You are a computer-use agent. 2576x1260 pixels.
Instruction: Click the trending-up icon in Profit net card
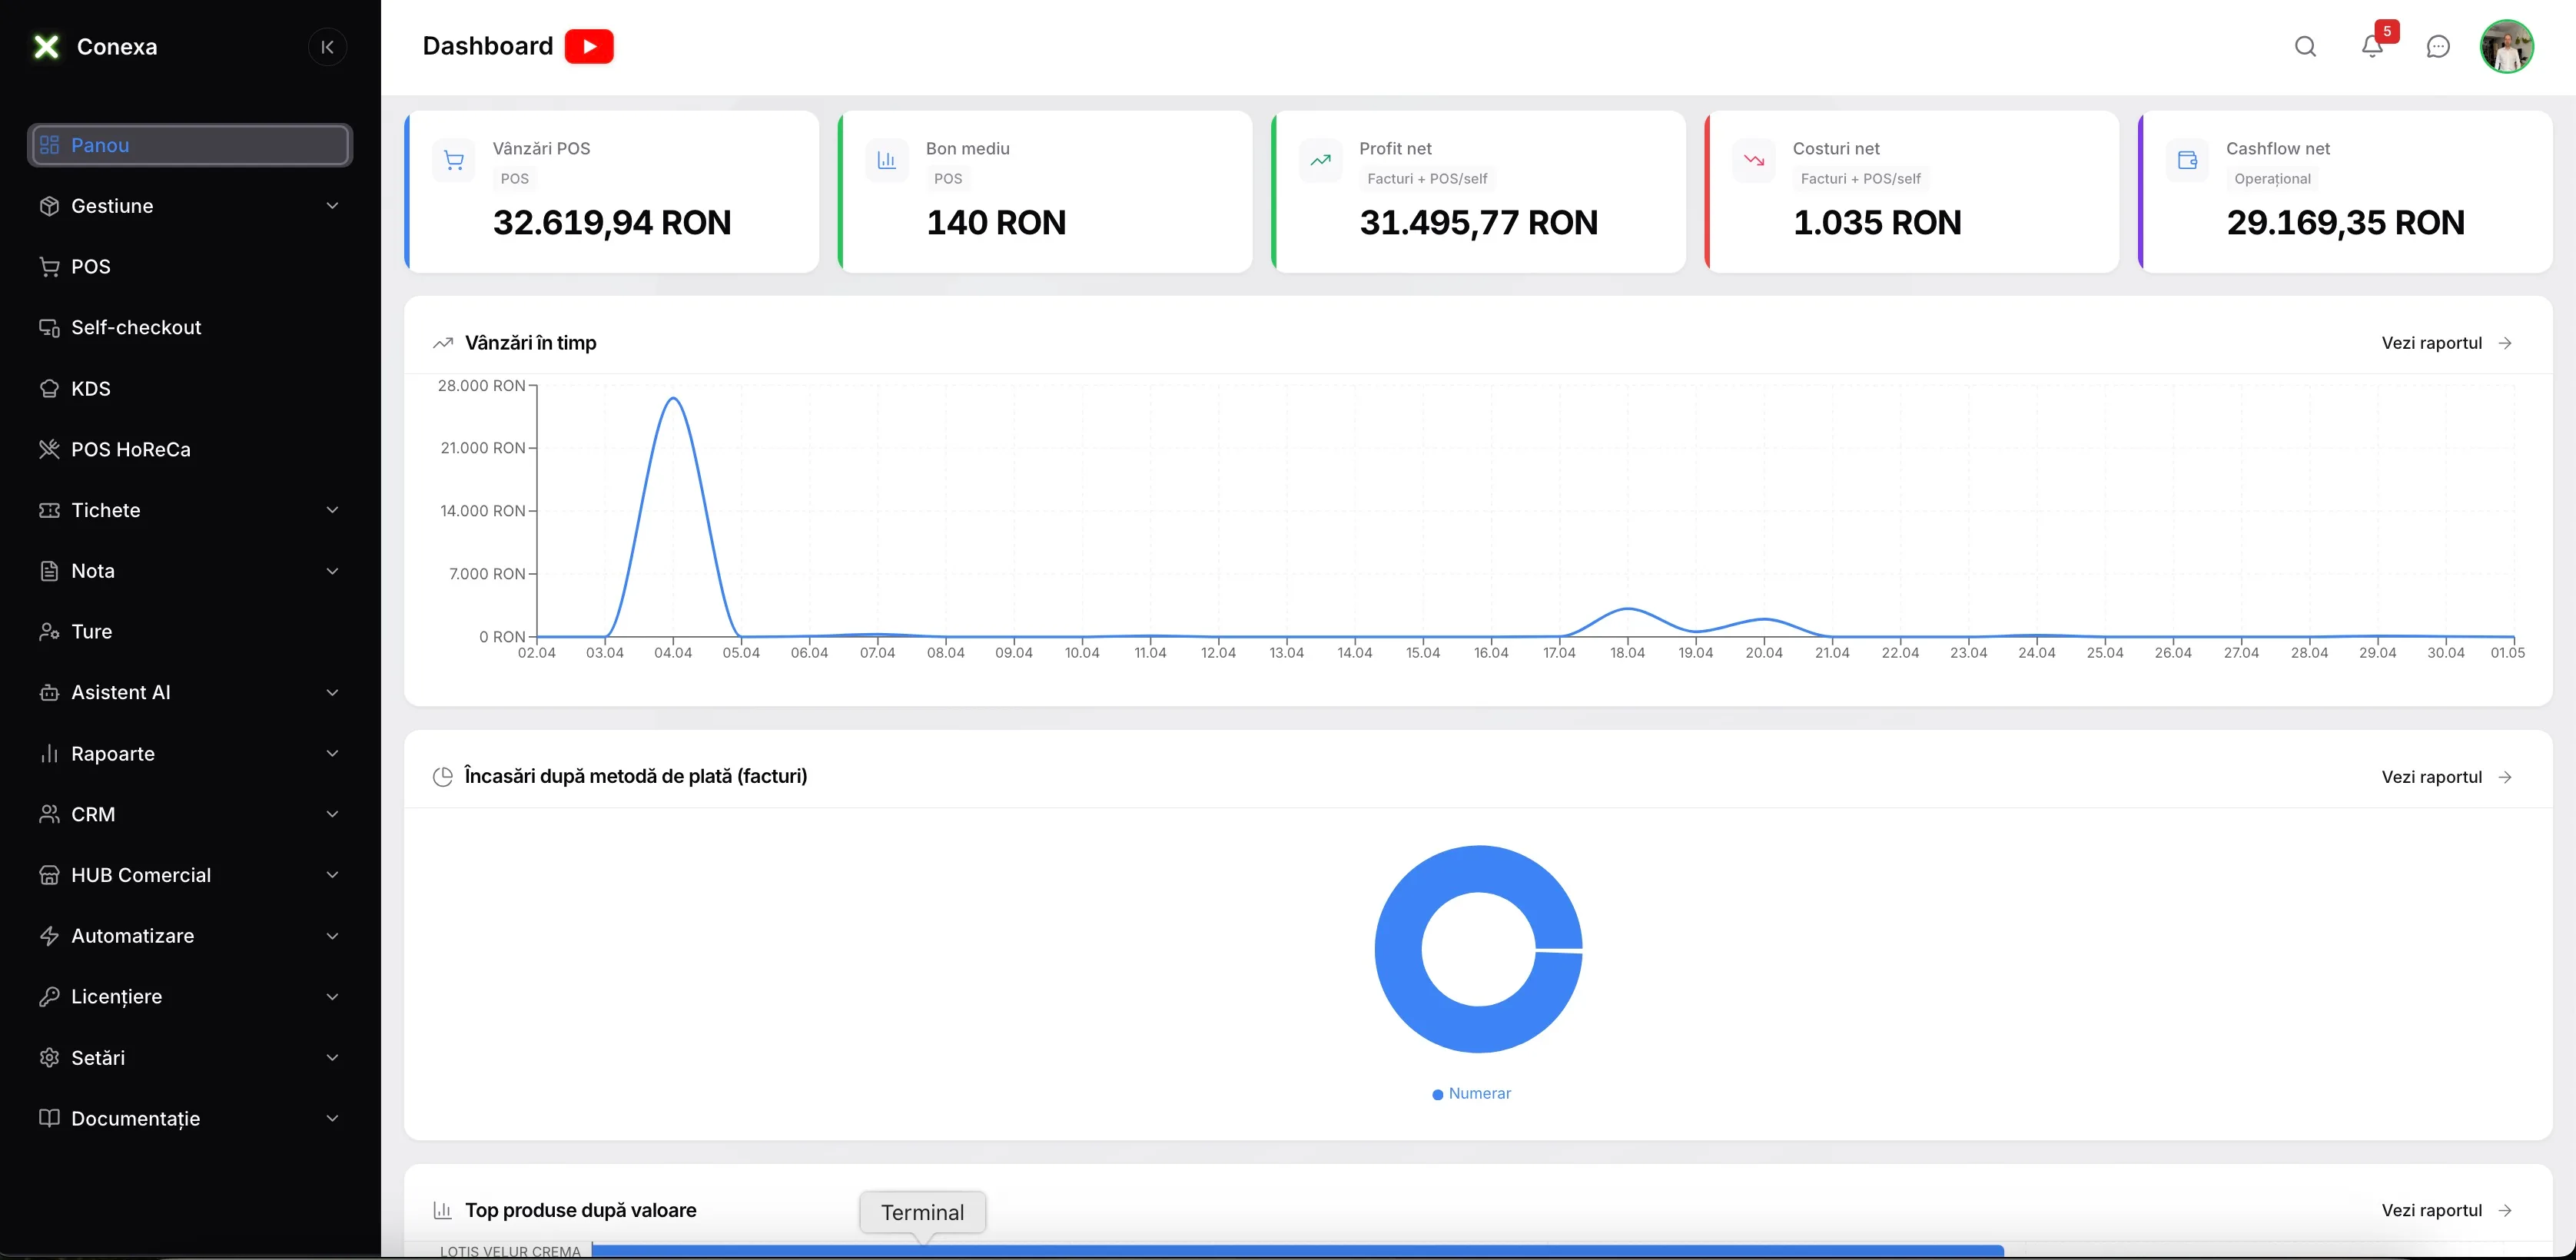click(1320, 161)
